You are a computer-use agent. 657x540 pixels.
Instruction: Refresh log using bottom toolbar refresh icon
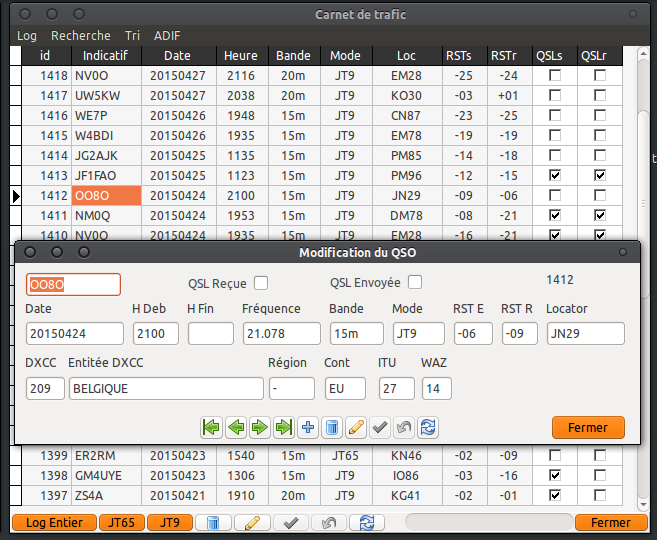coord(366,522)
